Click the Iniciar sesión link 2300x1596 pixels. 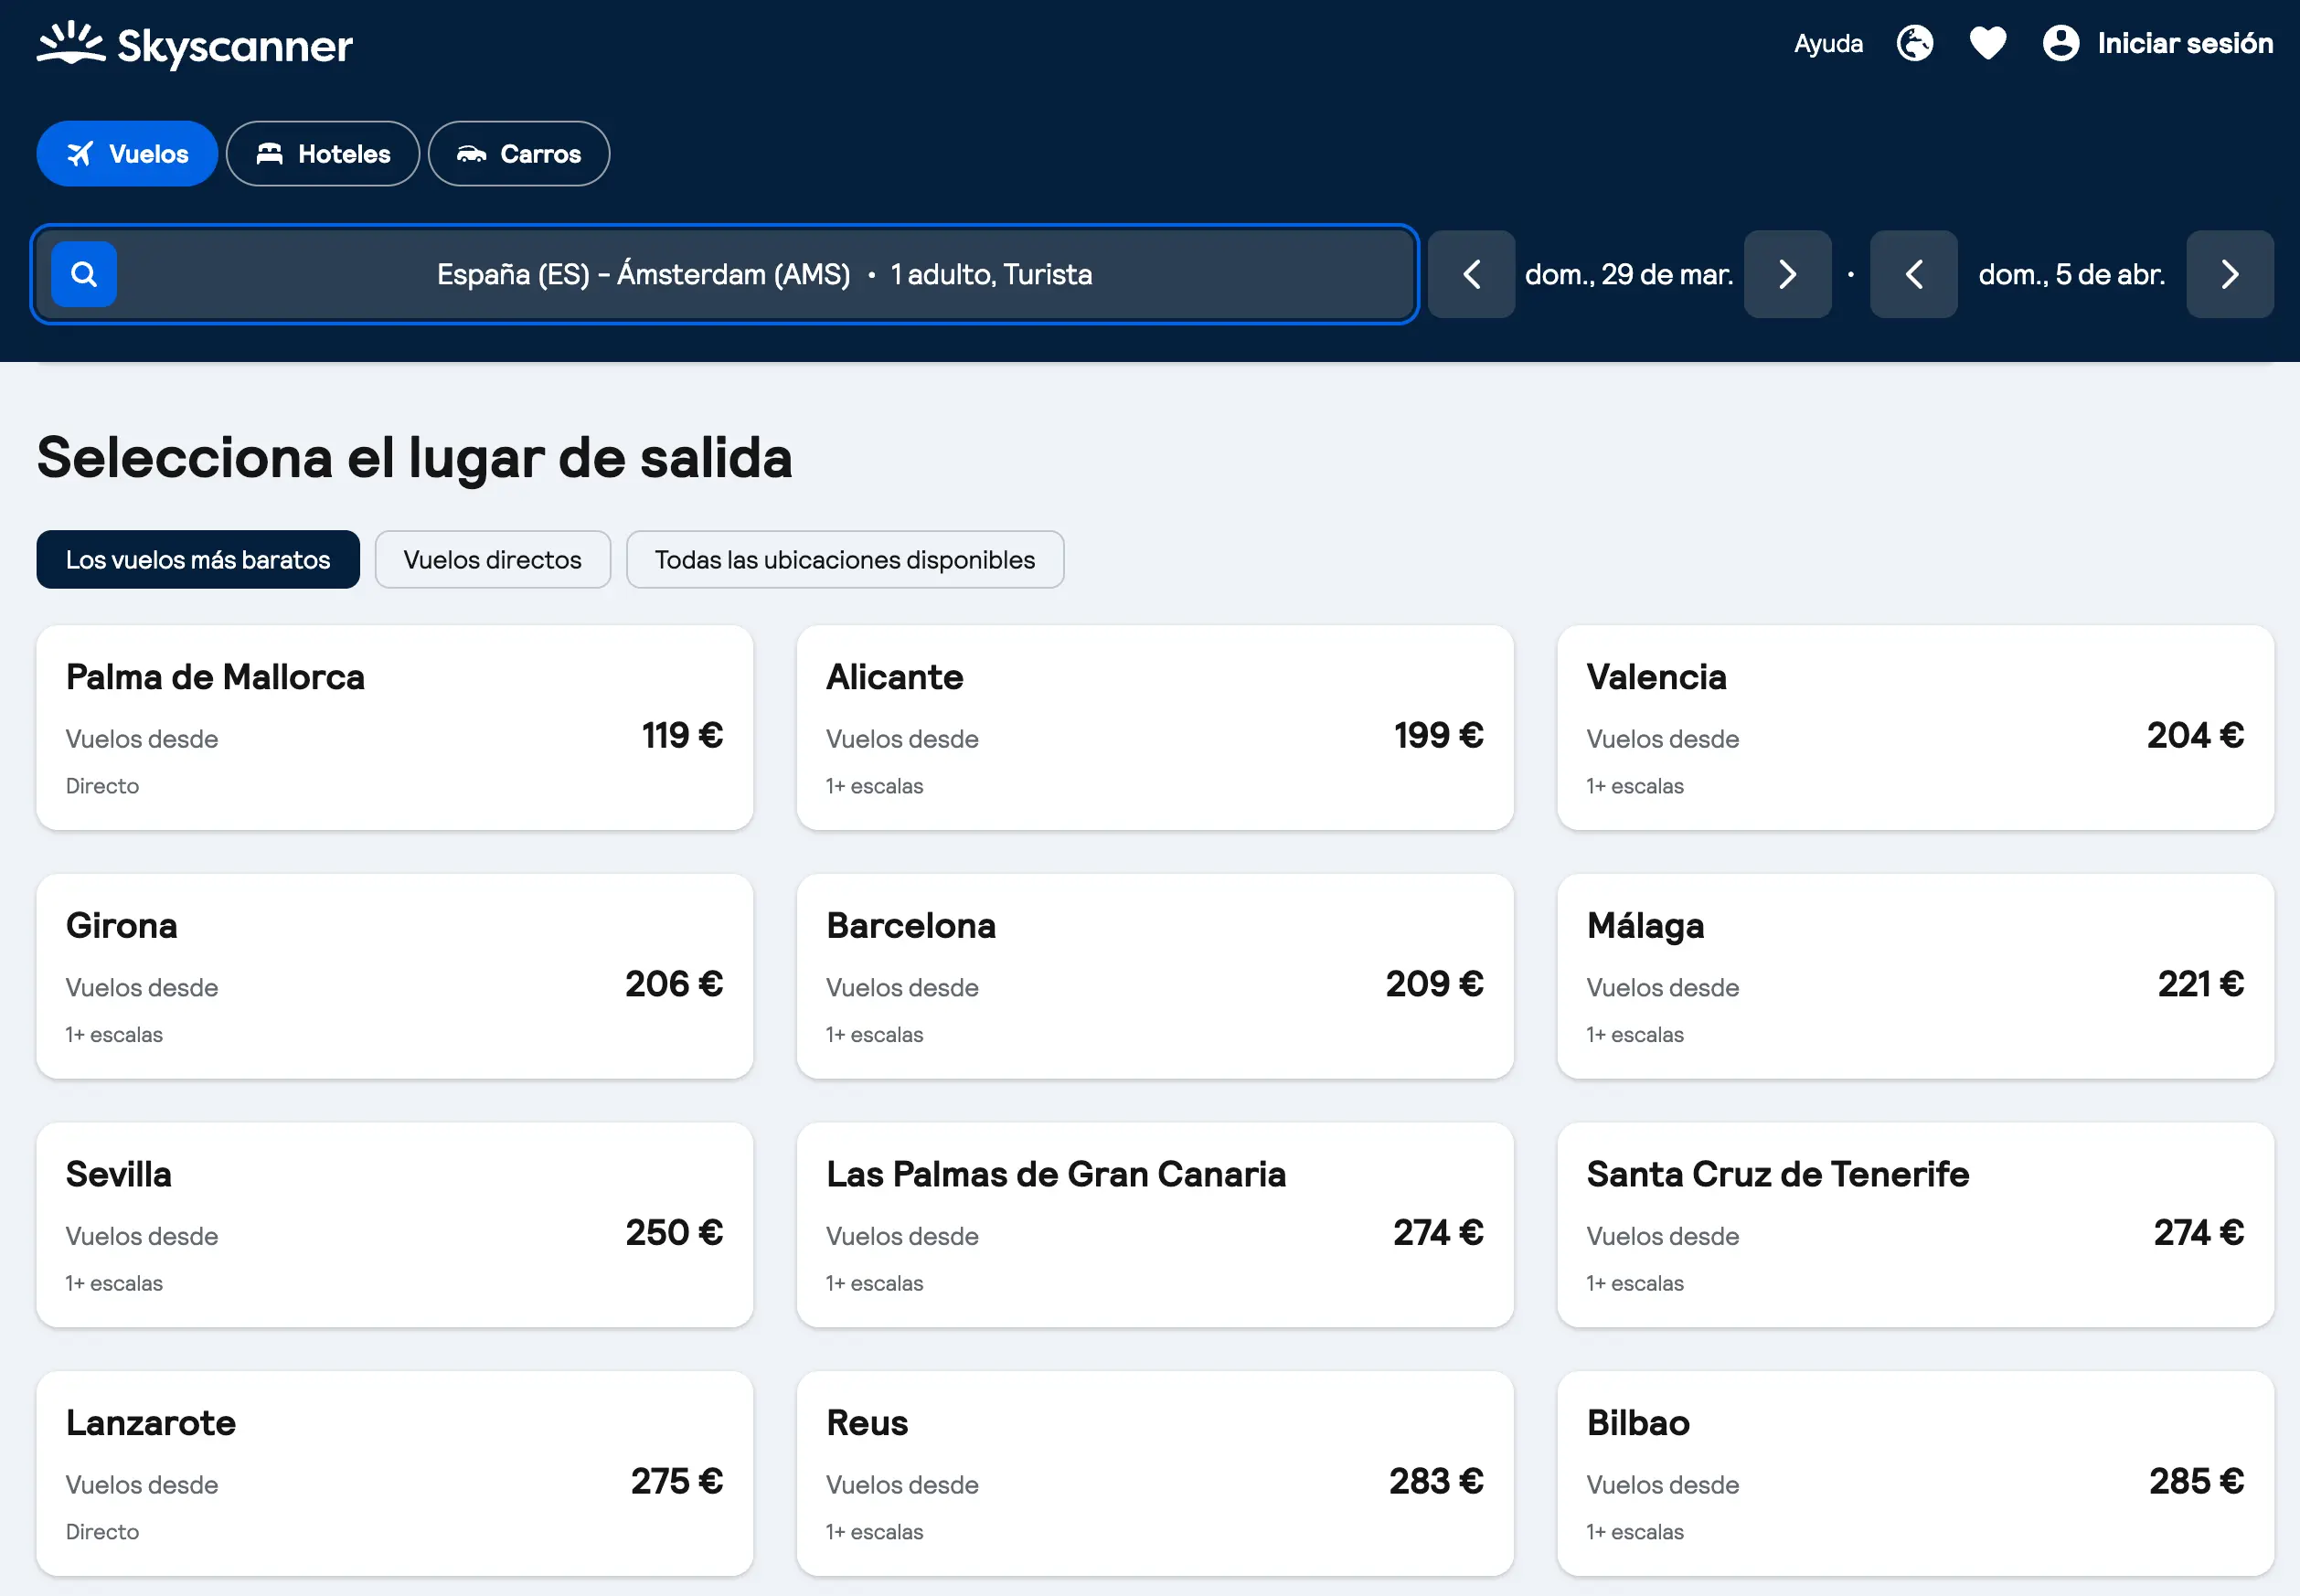pyautogui.click(x=2185, y=43)
